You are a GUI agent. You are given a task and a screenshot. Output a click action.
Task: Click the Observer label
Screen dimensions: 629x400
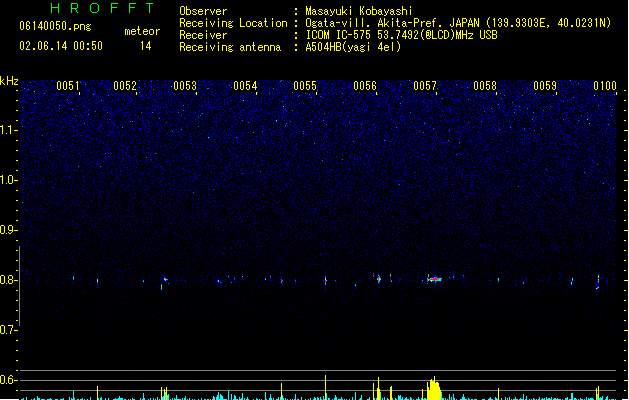(203, 11)
